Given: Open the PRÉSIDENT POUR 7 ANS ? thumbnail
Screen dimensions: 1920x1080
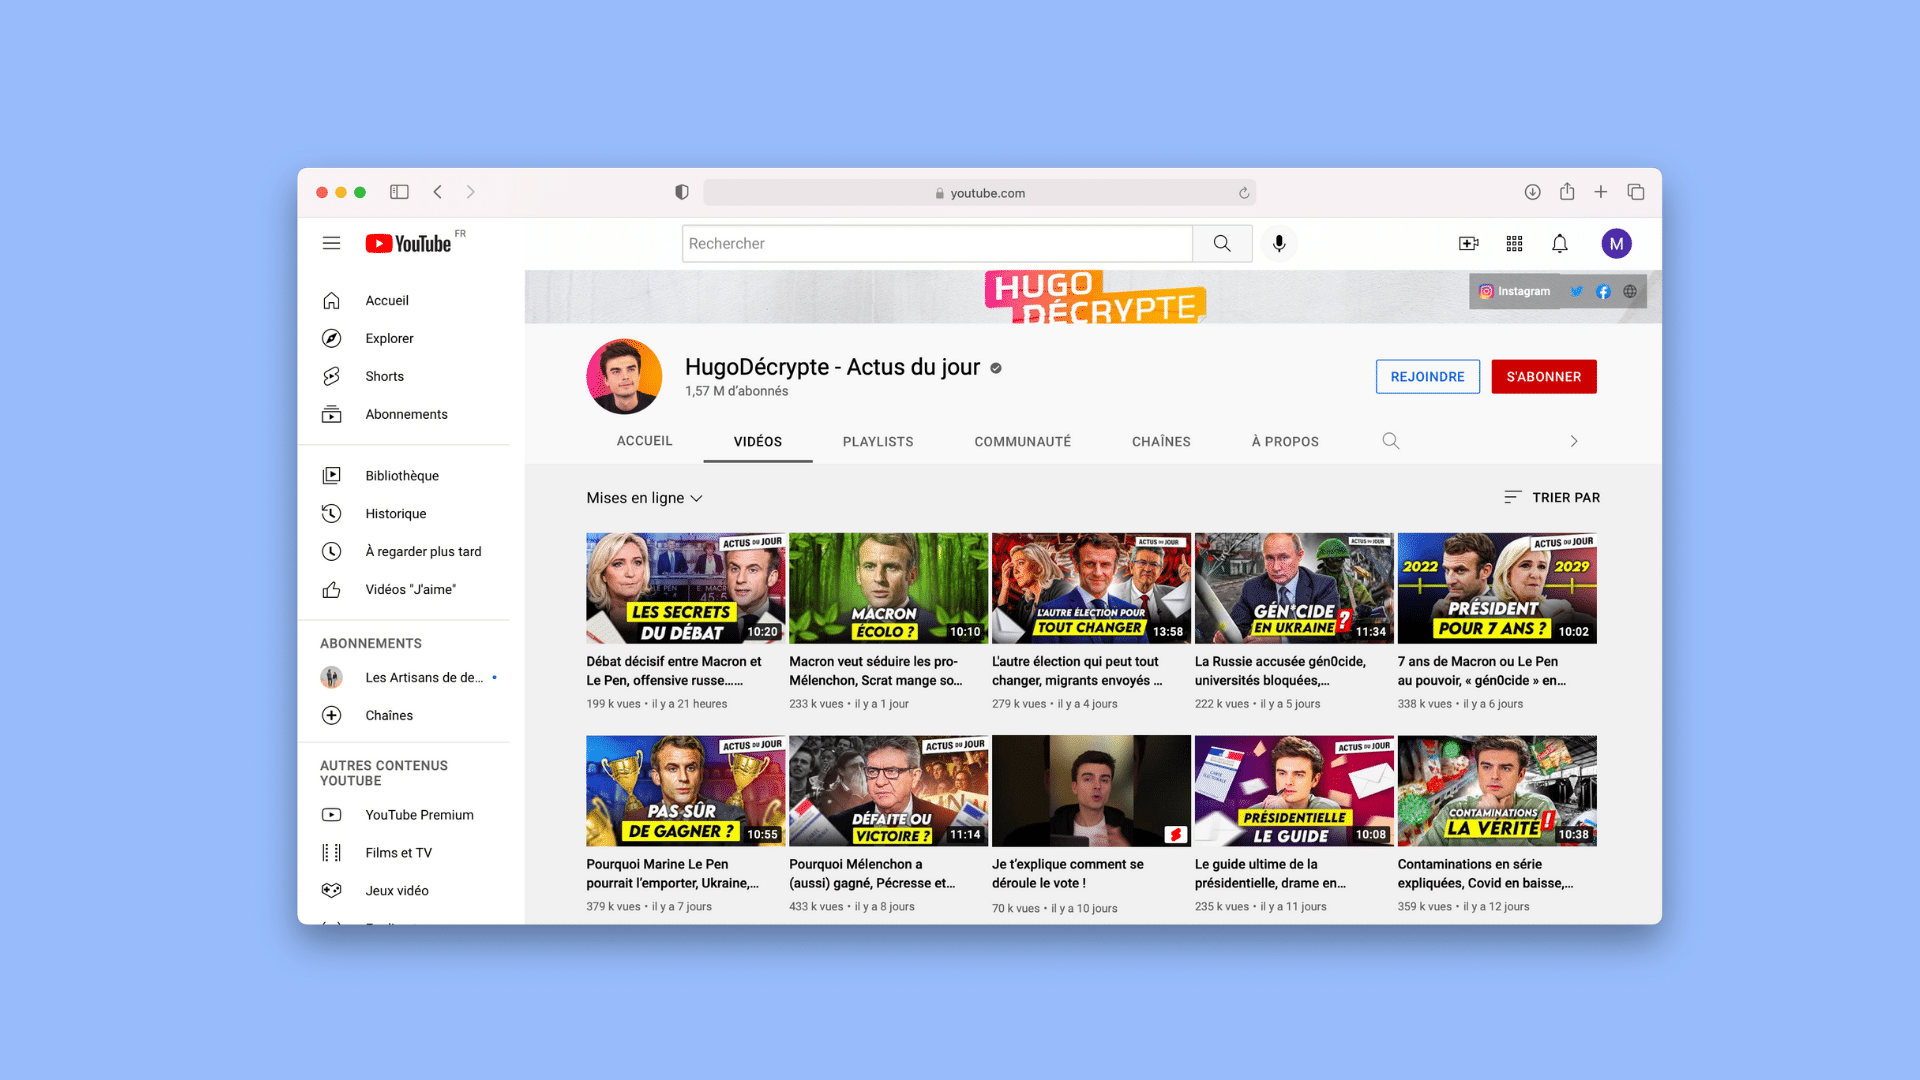Looking at the screenshot, I should [x=1497, y=588].
